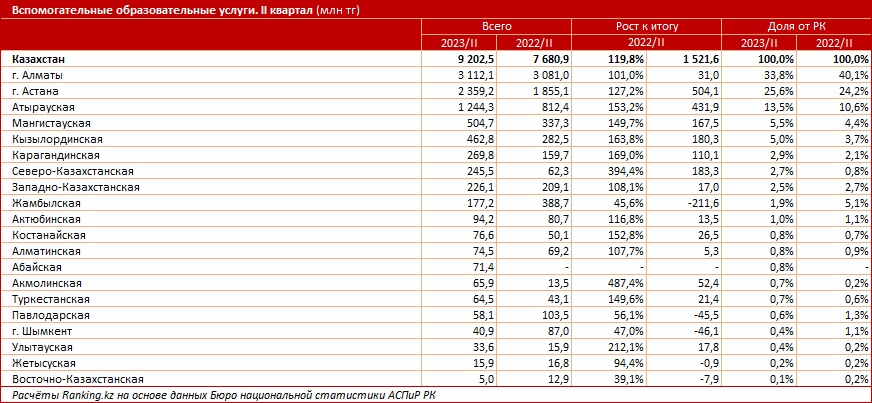Select Акмолинская growth value 487,4%
Screen dimensions: 872x403
[x=625, y=283]
